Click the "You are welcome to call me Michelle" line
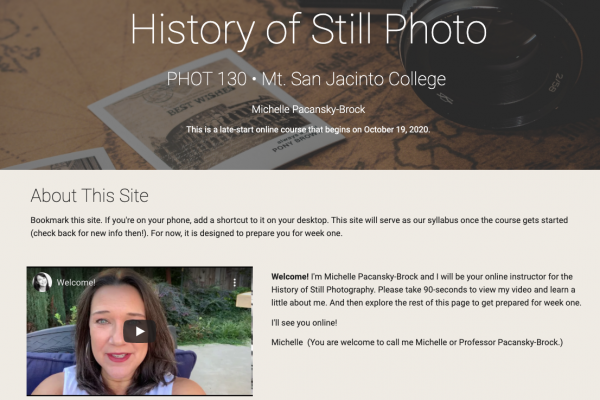Viewport: 600px width, 400px height. pos(417,343)
